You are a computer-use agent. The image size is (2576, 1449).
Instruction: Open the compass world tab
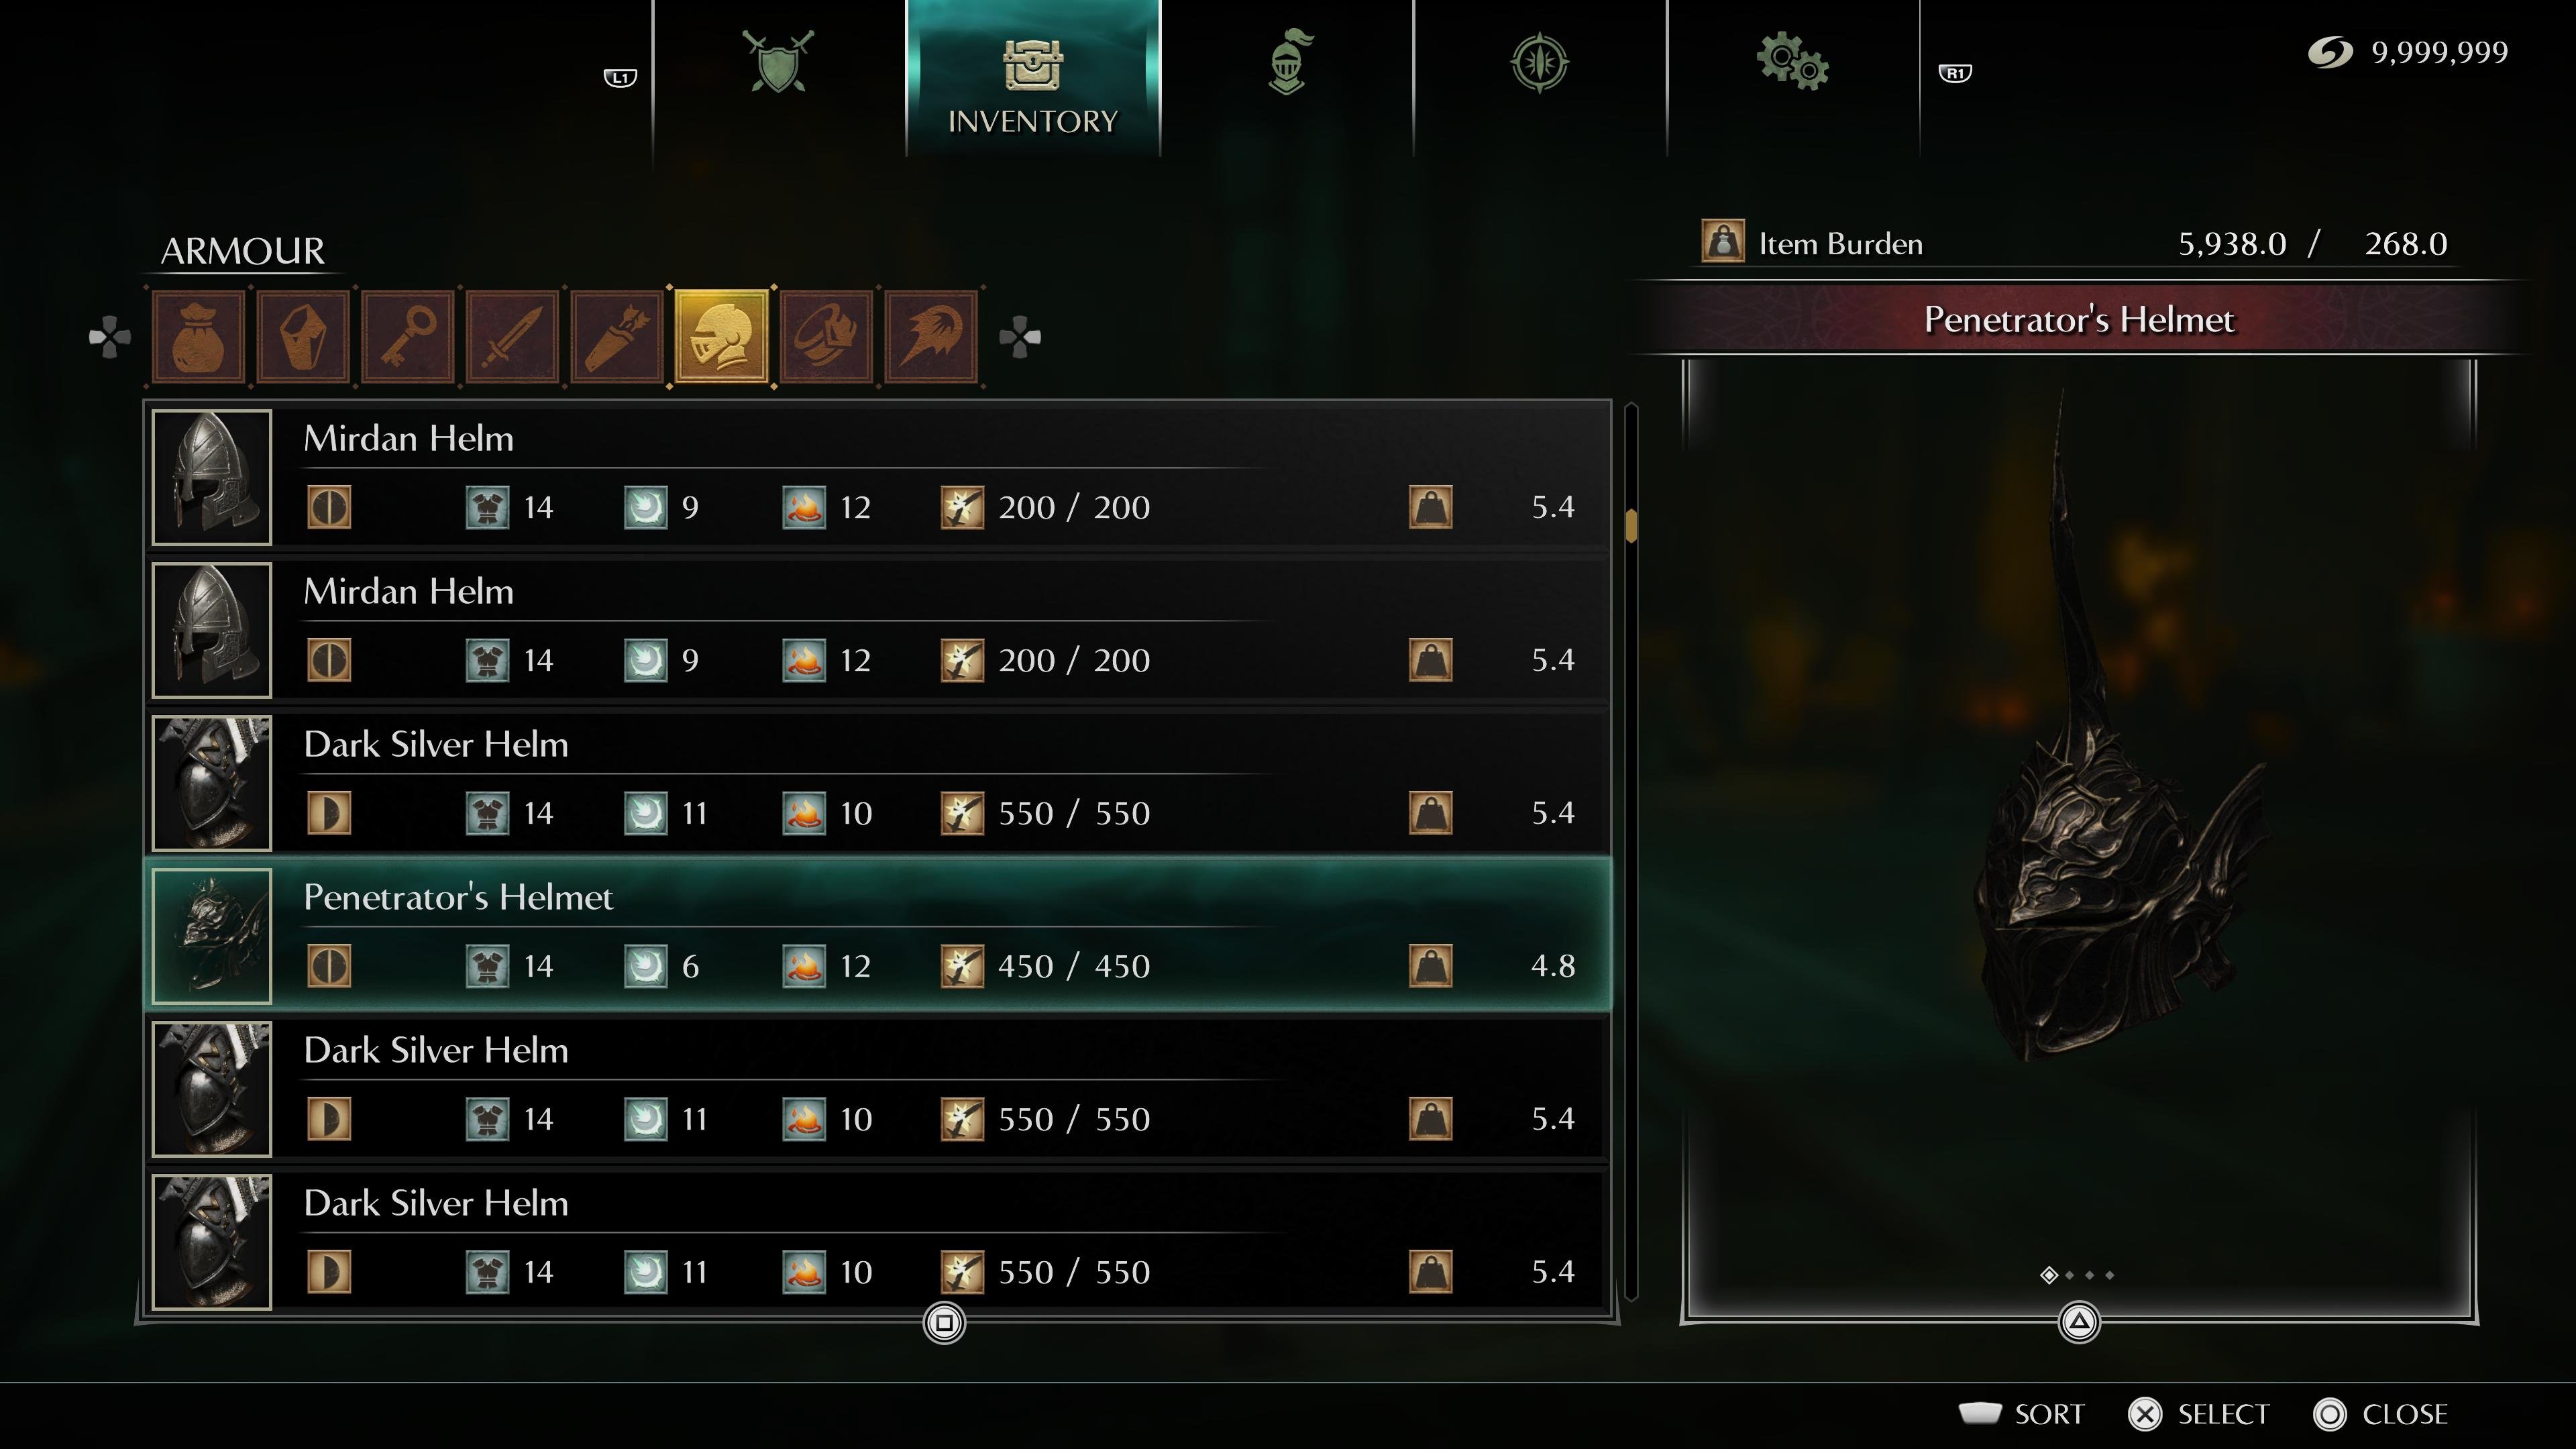1540,63
